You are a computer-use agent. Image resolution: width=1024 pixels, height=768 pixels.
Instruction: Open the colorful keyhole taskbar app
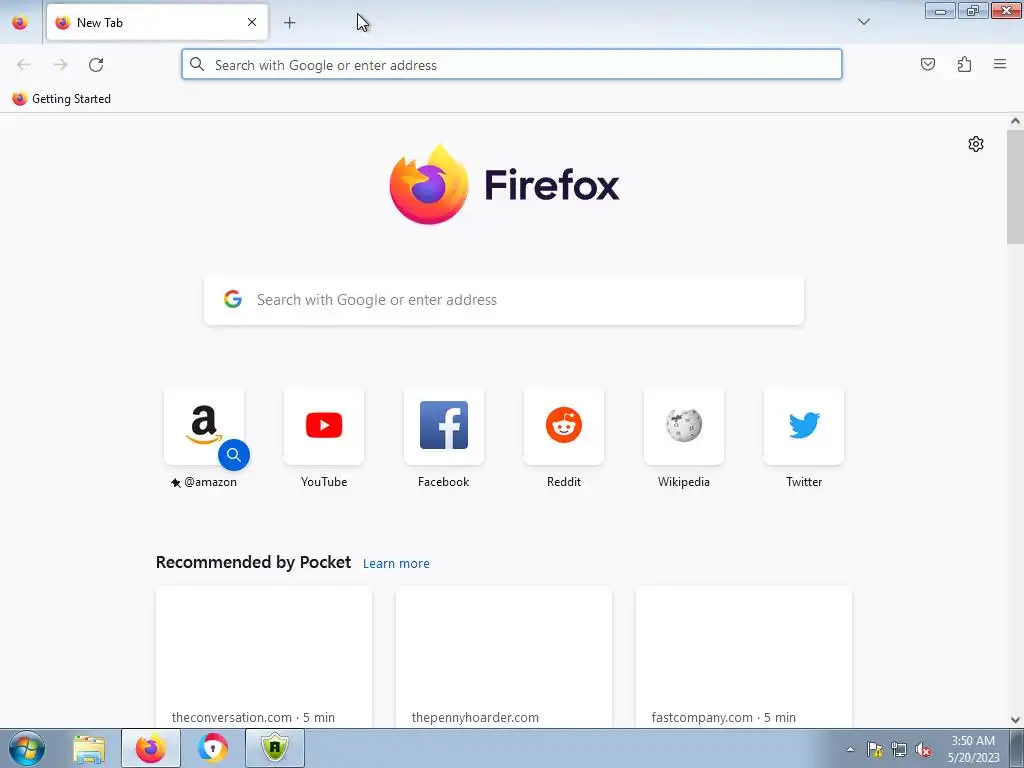(213, 748)
